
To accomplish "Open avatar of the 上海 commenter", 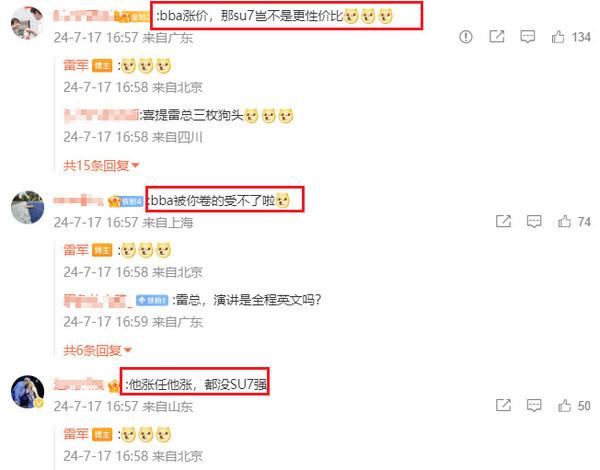I will tap(27, 207).
